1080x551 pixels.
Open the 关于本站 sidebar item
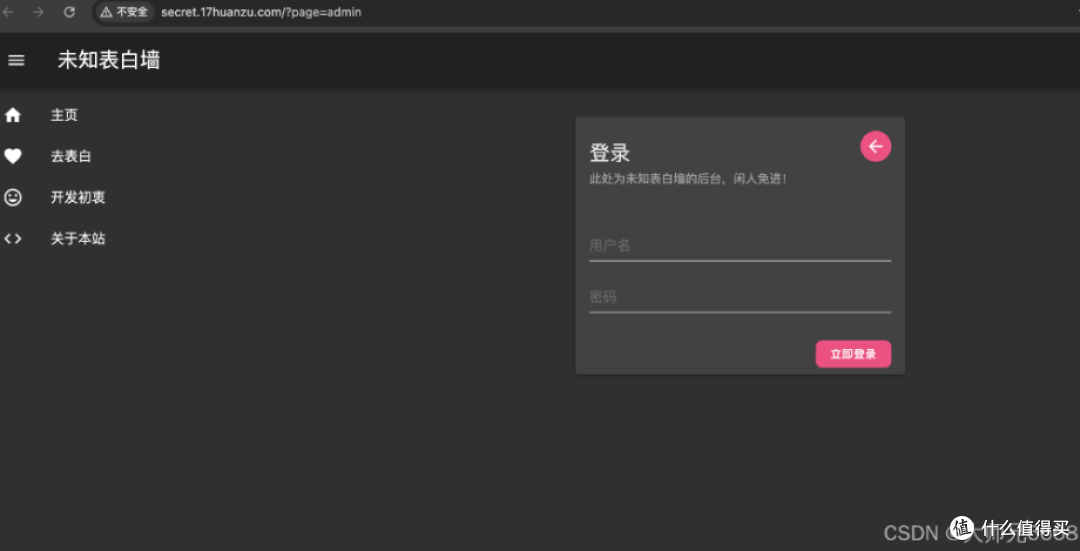coord(78,239)
